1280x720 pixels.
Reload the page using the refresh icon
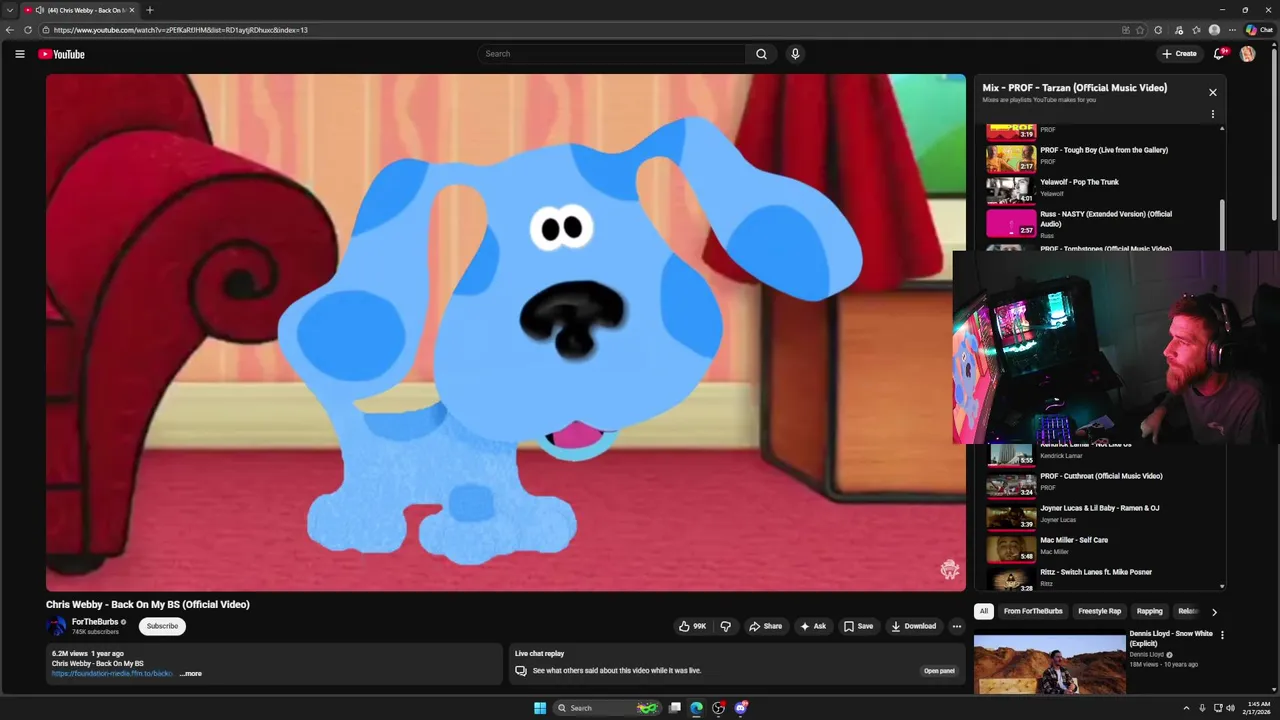tap(28, 30)
